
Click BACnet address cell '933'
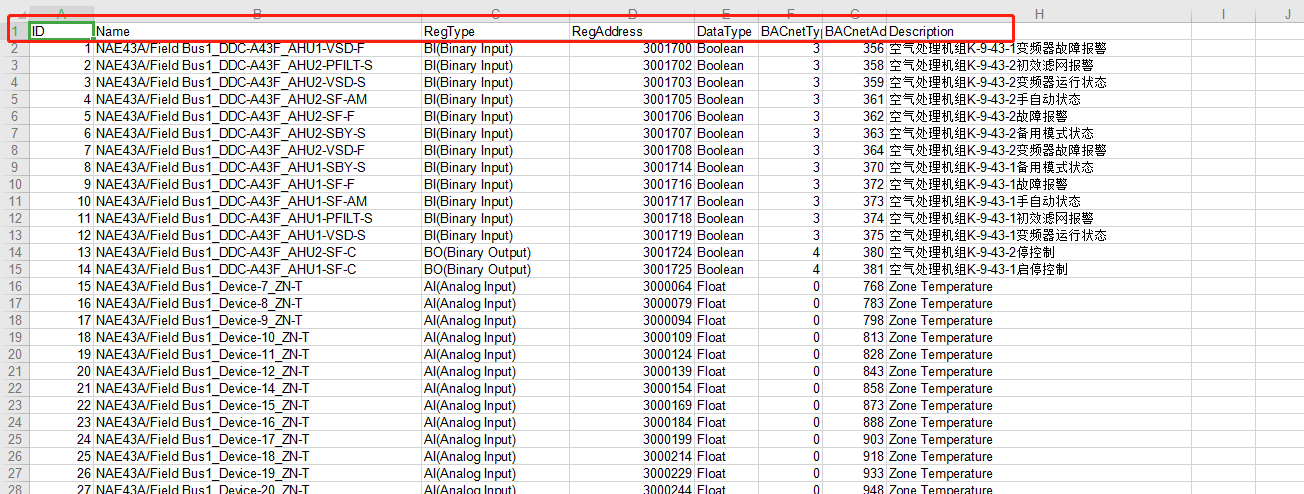[x=855, y=474]
